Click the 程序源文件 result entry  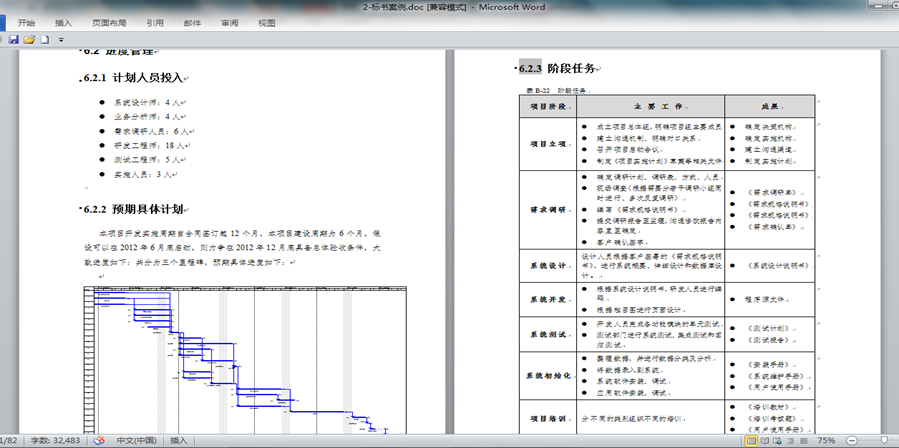pyautogui.click(x=765, y=299)
